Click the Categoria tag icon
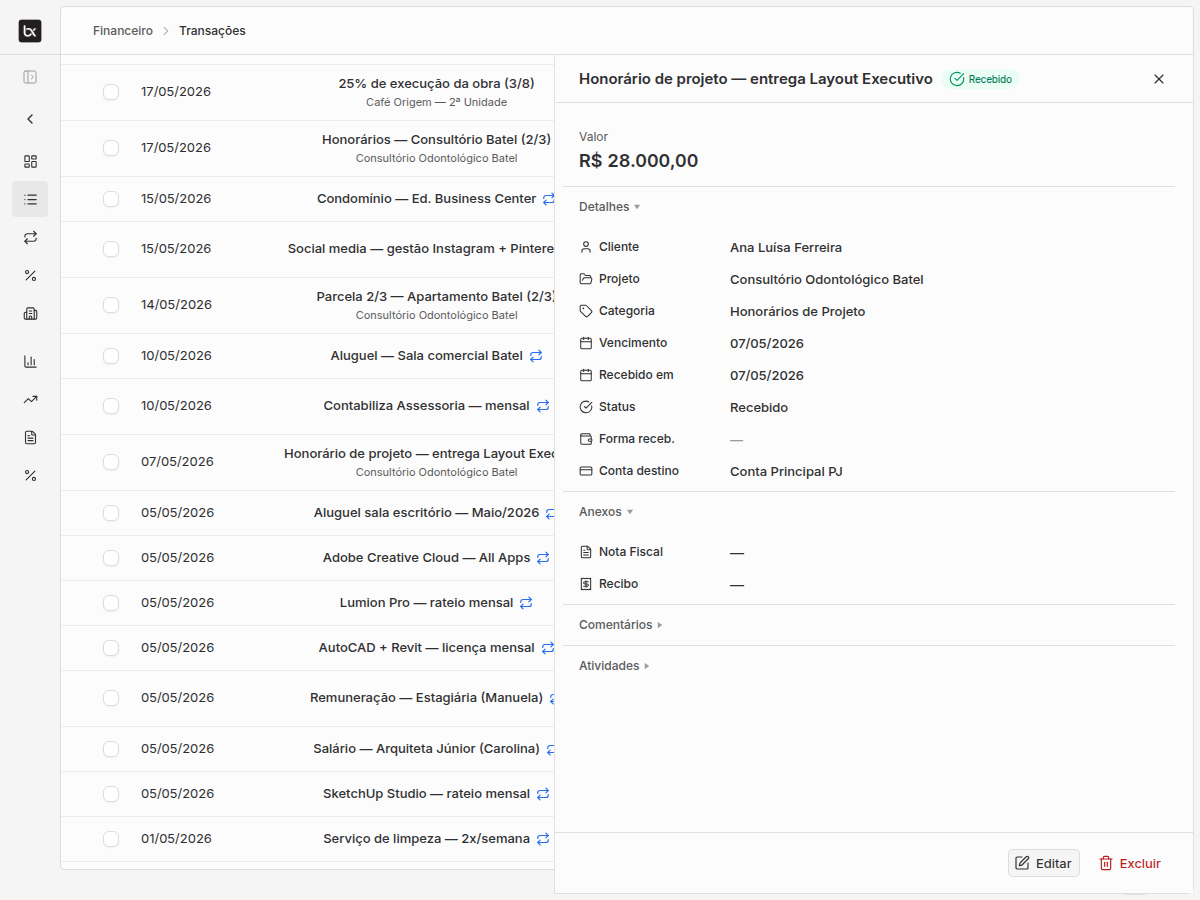1200x900 pixels. (x=586, y=311)
